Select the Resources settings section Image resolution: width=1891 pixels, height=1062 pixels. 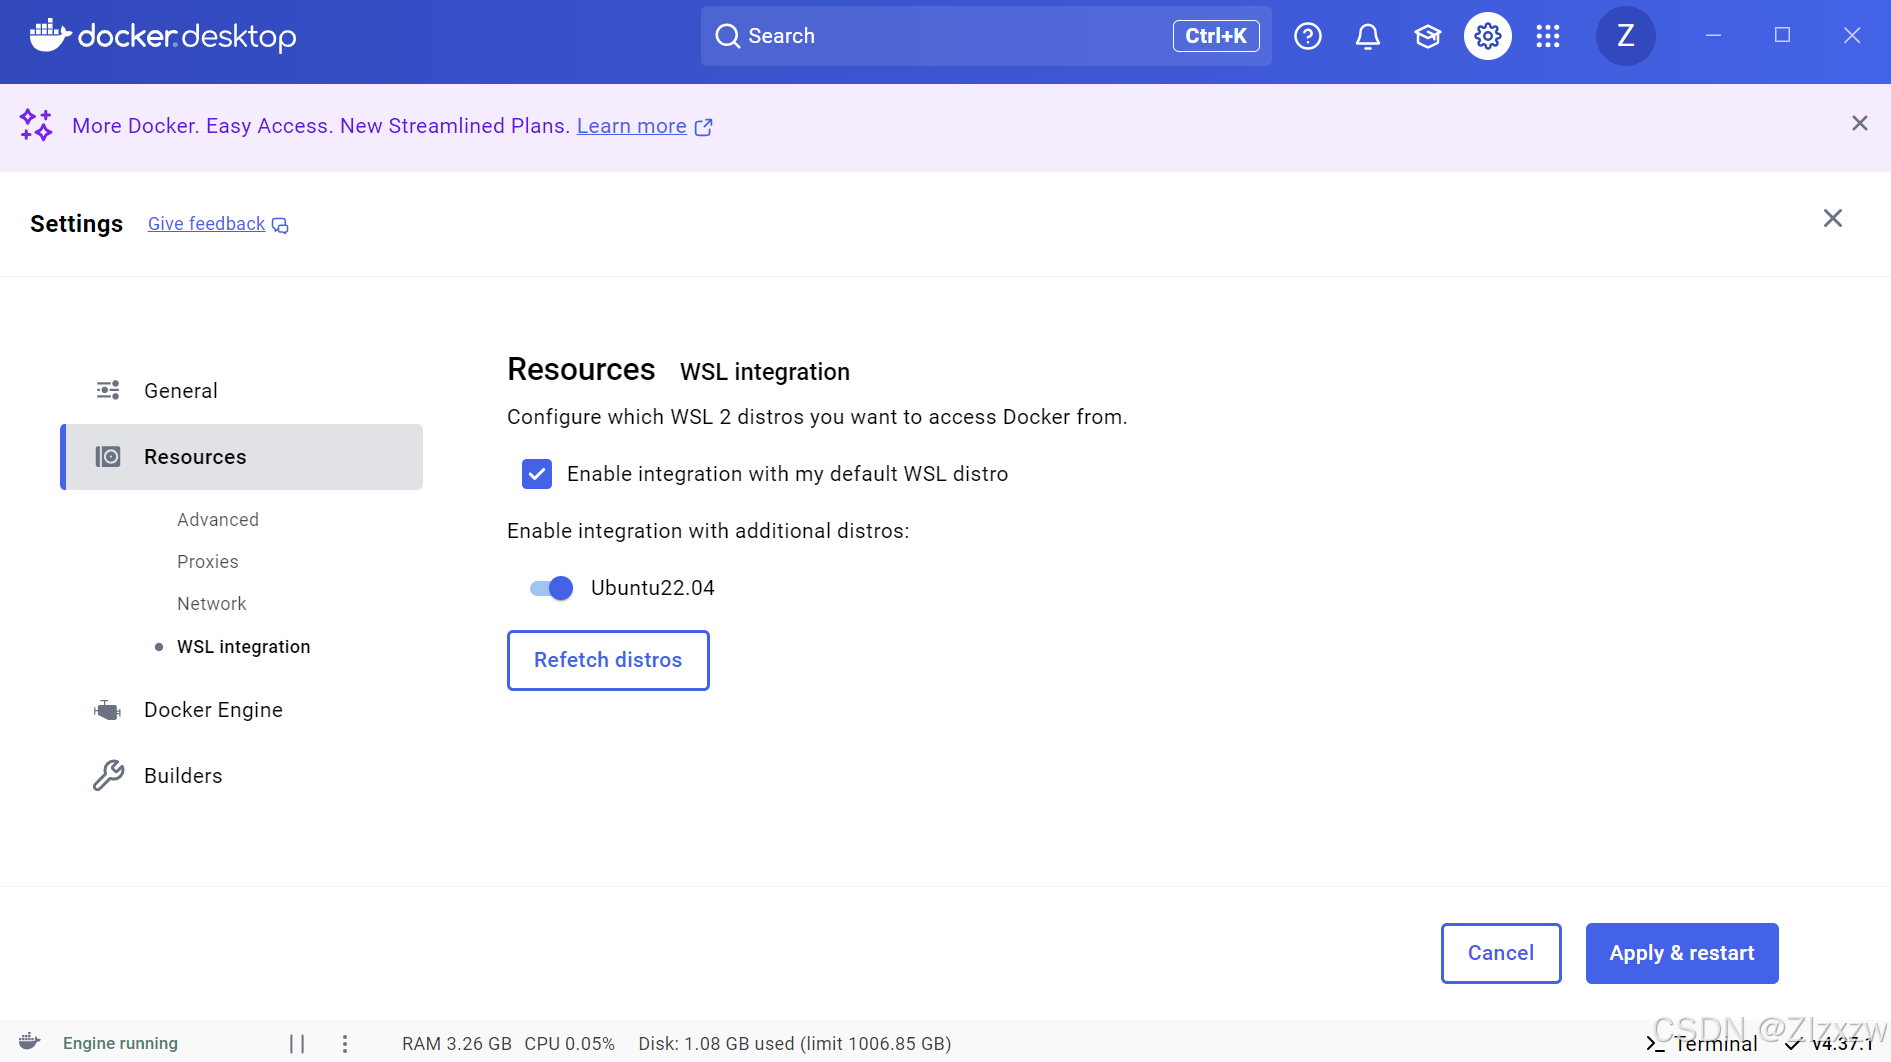tap(240, 457)
